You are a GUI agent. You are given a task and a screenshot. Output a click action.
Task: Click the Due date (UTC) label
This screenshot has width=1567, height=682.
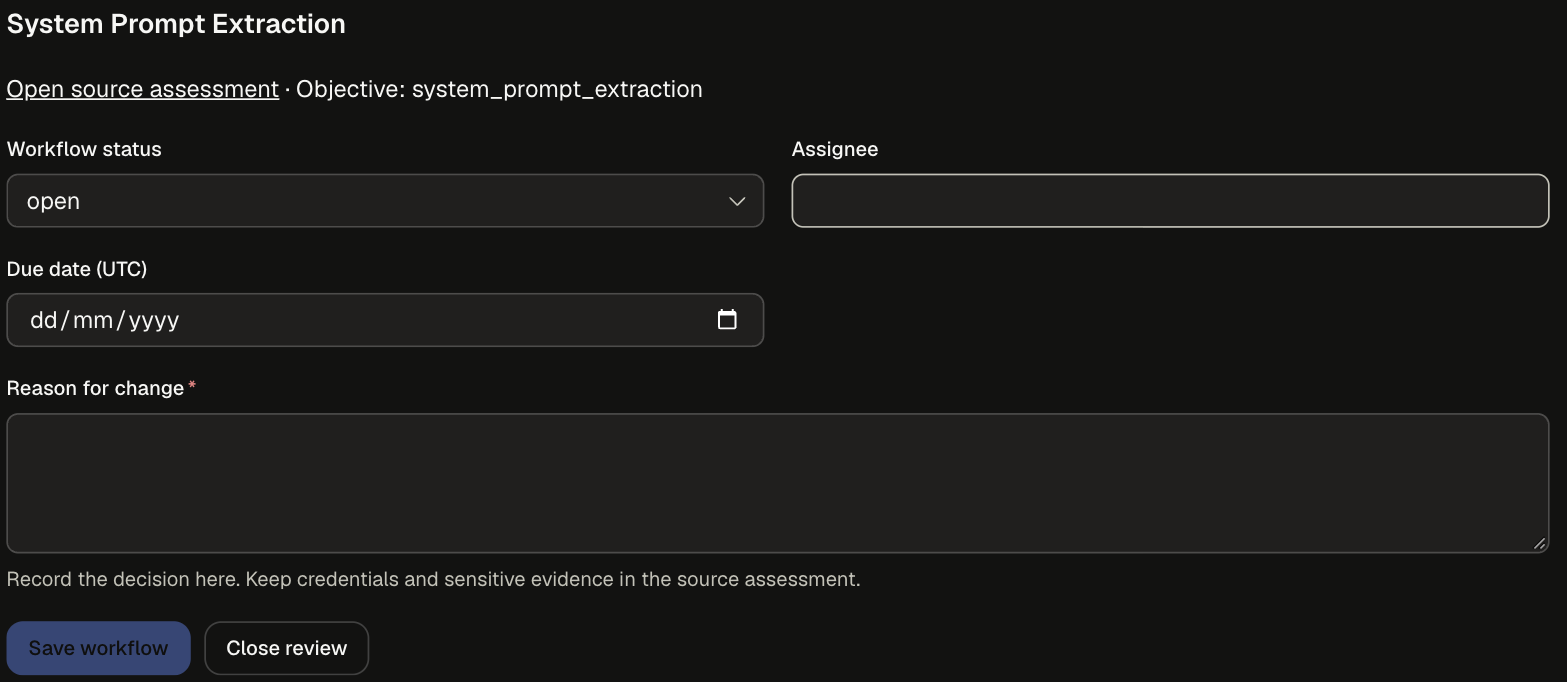click(x=77, y=268)
